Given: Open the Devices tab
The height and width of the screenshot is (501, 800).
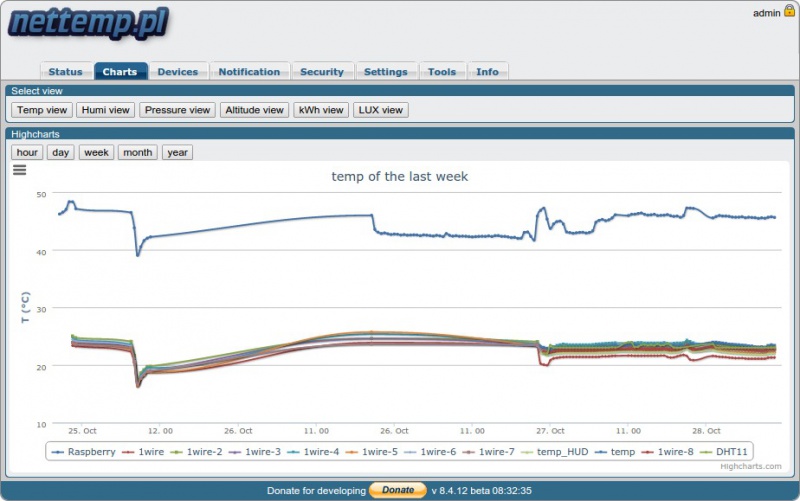Looking at the screenshot, I should 178,72.
